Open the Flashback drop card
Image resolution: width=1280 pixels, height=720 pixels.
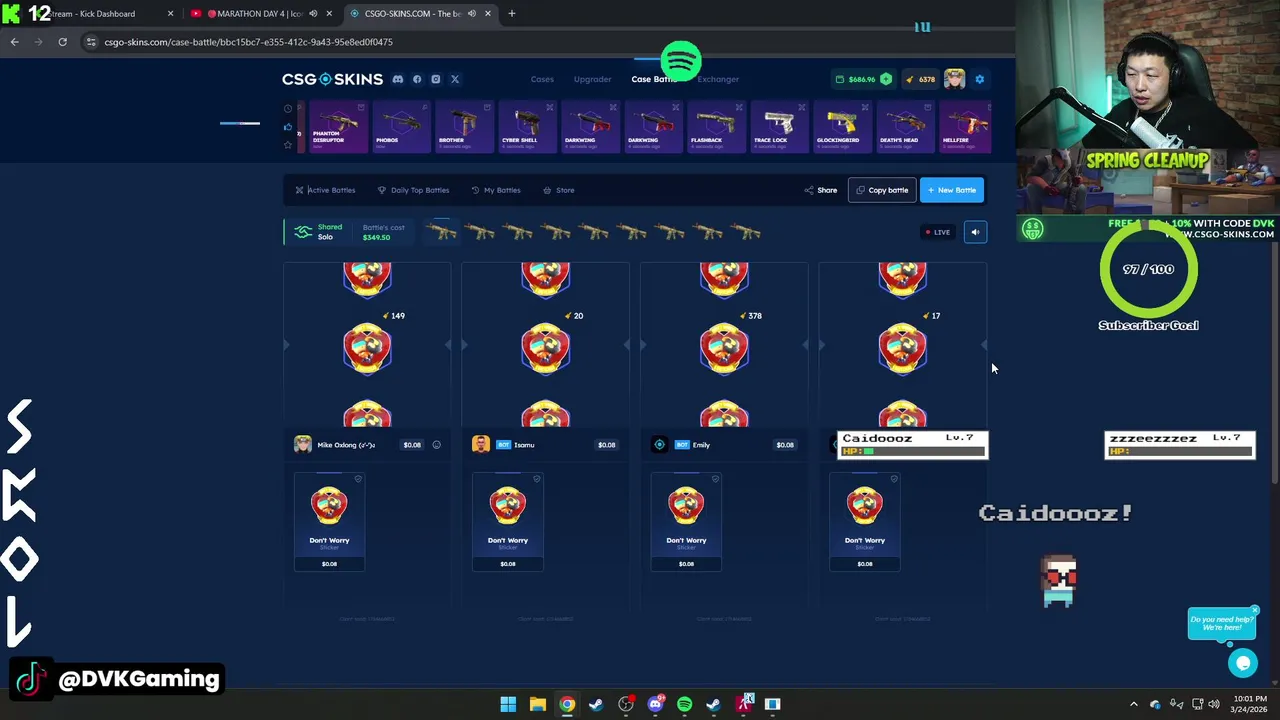click(716, 127)
